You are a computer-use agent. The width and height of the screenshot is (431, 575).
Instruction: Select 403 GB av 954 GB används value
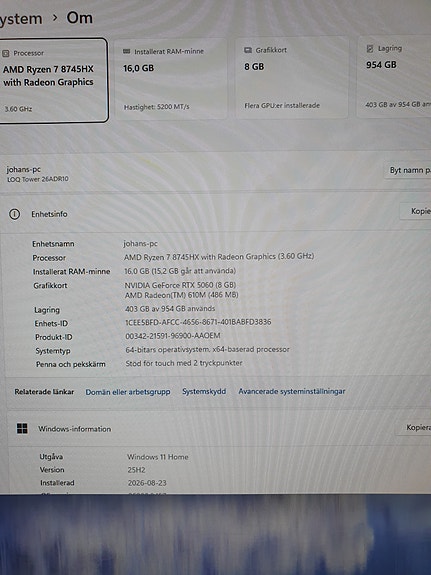[x=170, y=309]
